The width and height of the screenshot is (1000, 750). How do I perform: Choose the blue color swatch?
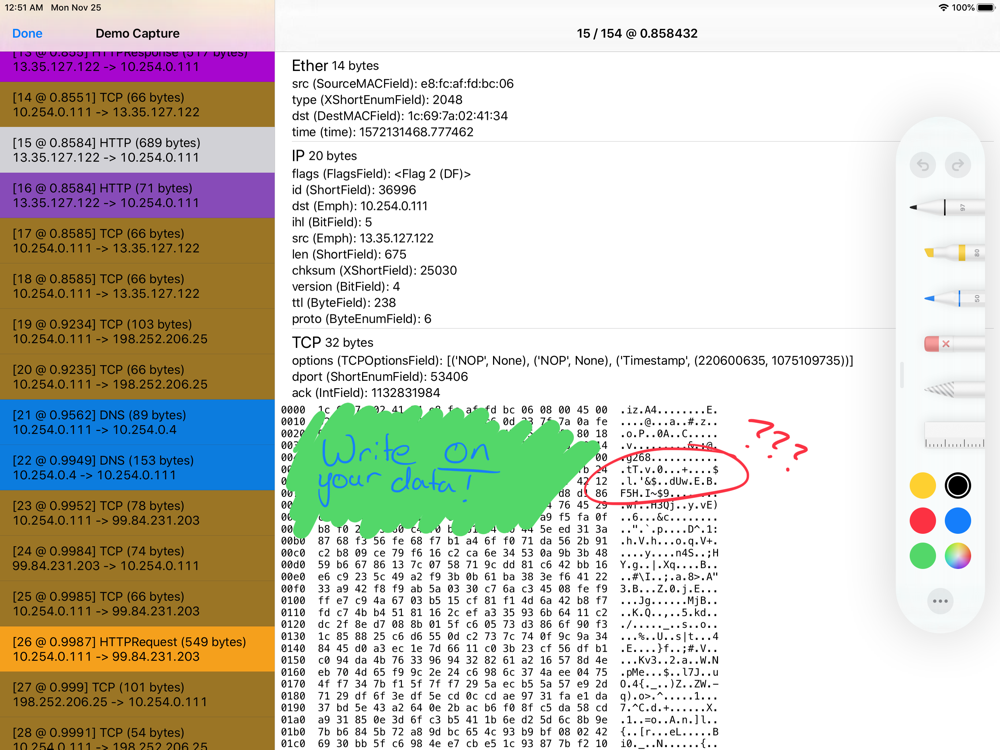coord(957,520)
